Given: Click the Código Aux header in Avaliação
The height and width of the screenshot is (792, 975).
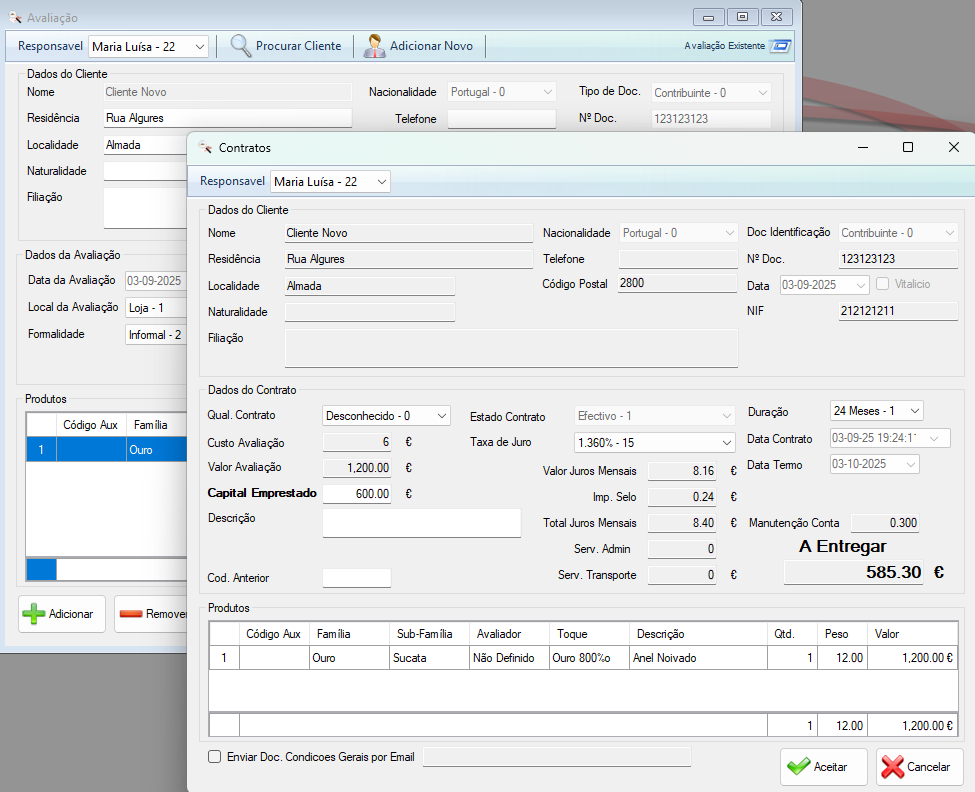Looking at the screenshot, I should (x=91, y=425).
